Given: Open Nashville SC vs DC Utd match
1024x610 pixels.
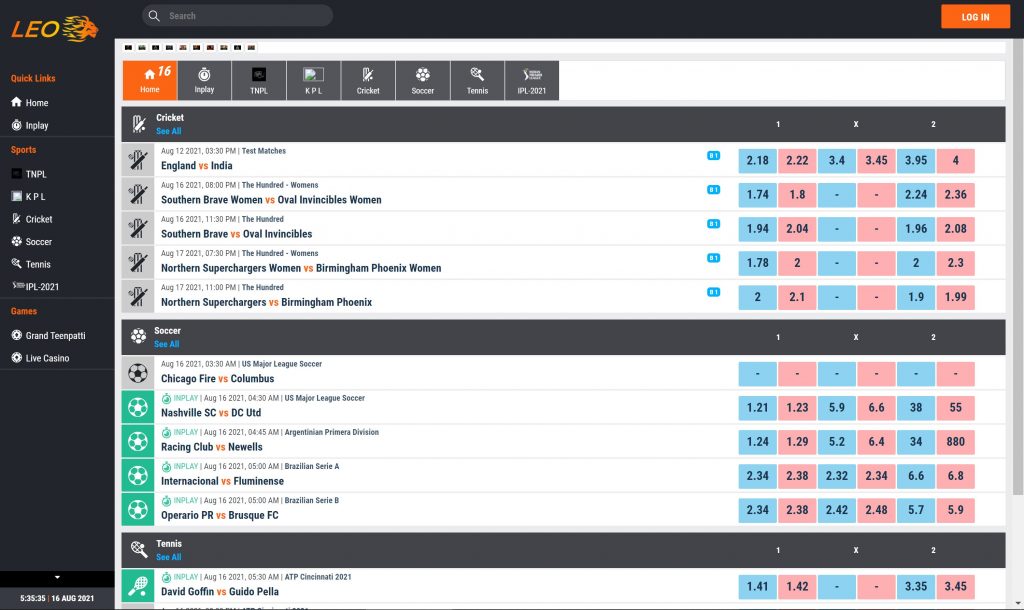Looking at the screenshot, I should coord(211,413).
